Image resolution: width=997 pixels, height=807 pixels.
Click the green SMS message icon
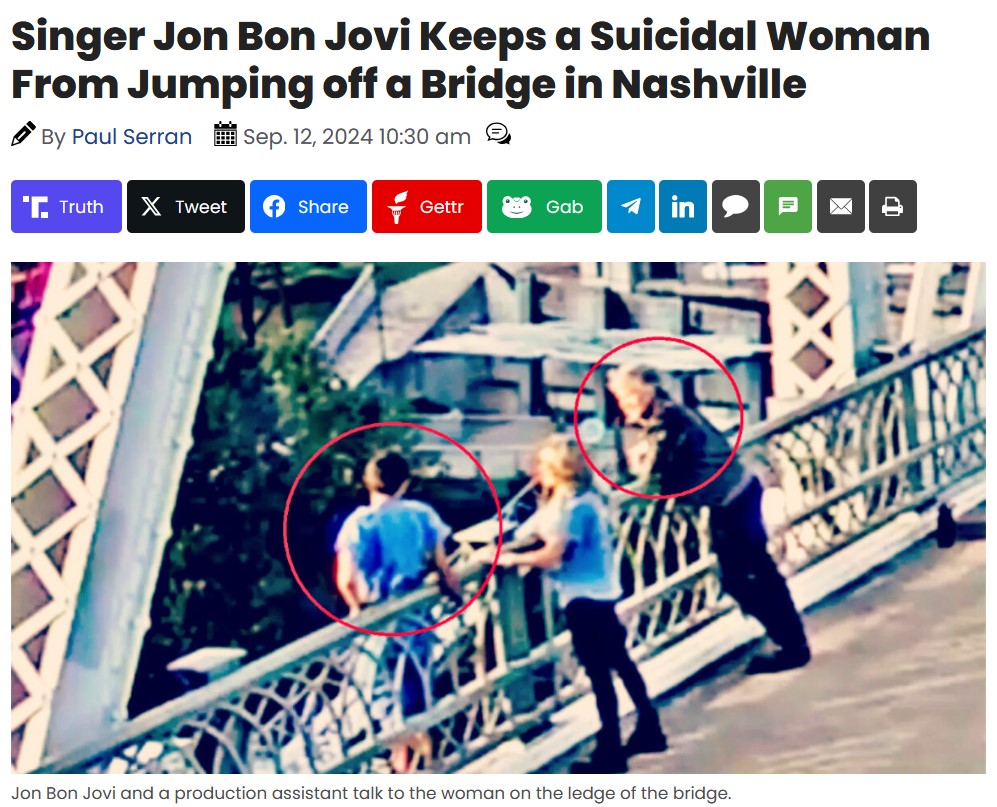coord(788,207)
